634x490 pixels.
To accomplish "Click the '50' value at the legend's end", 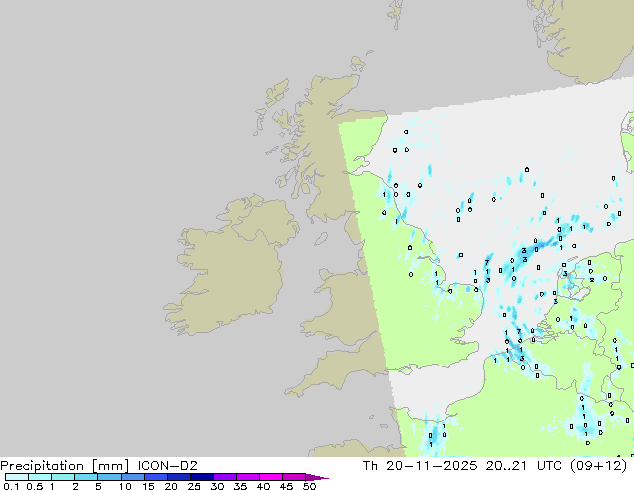I will (x=310, y=488).
